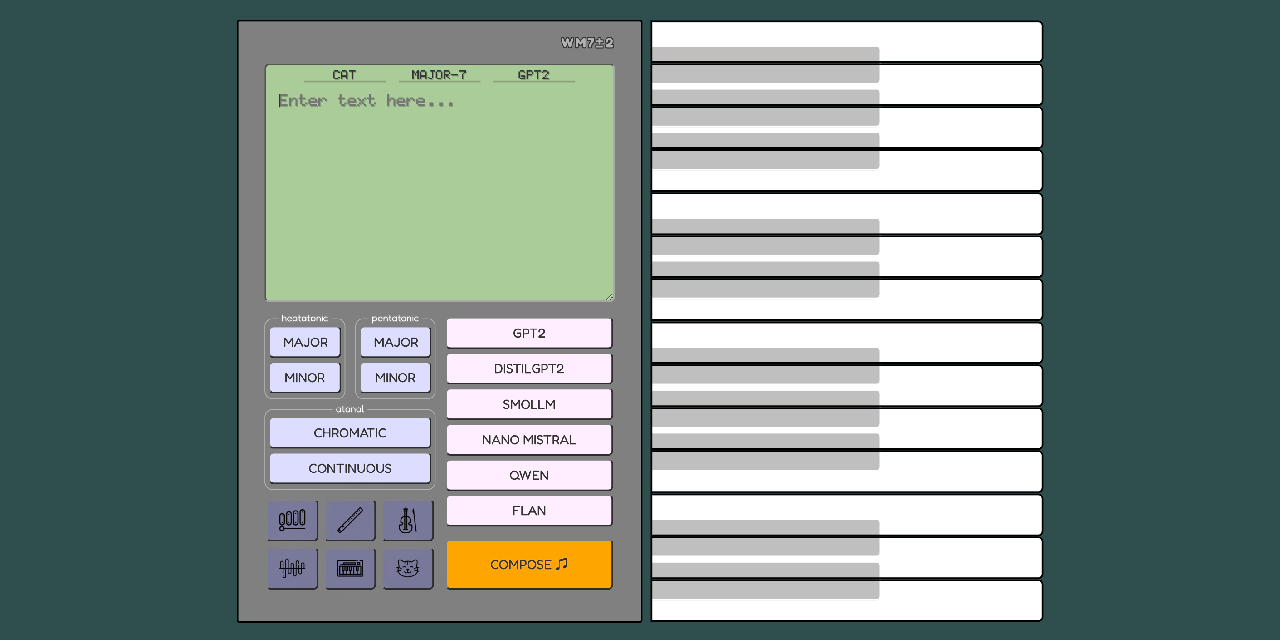Select the xylophone instrument icon
The height and width of the screenshot is (640, 1280).
[x=292, y=520]
